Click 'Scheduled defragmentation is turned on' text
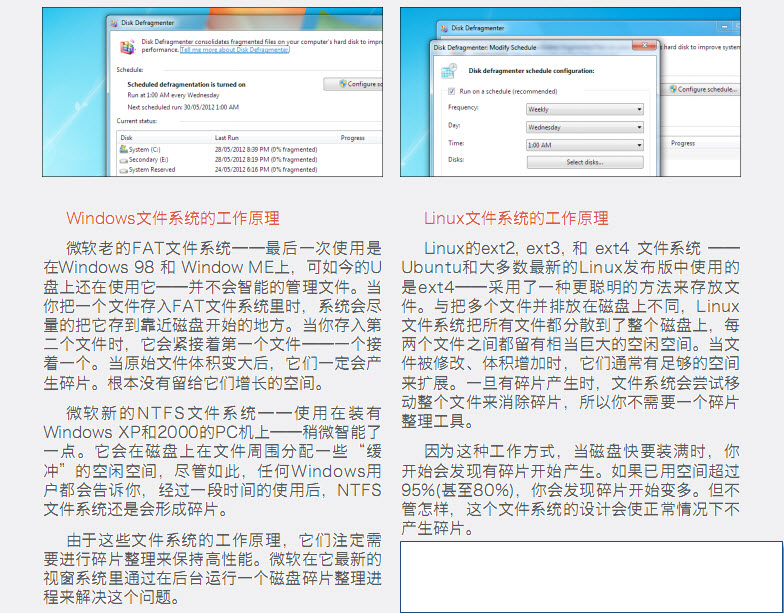The height and width of the screenshot is (613, 784). (x=186, y=84)
